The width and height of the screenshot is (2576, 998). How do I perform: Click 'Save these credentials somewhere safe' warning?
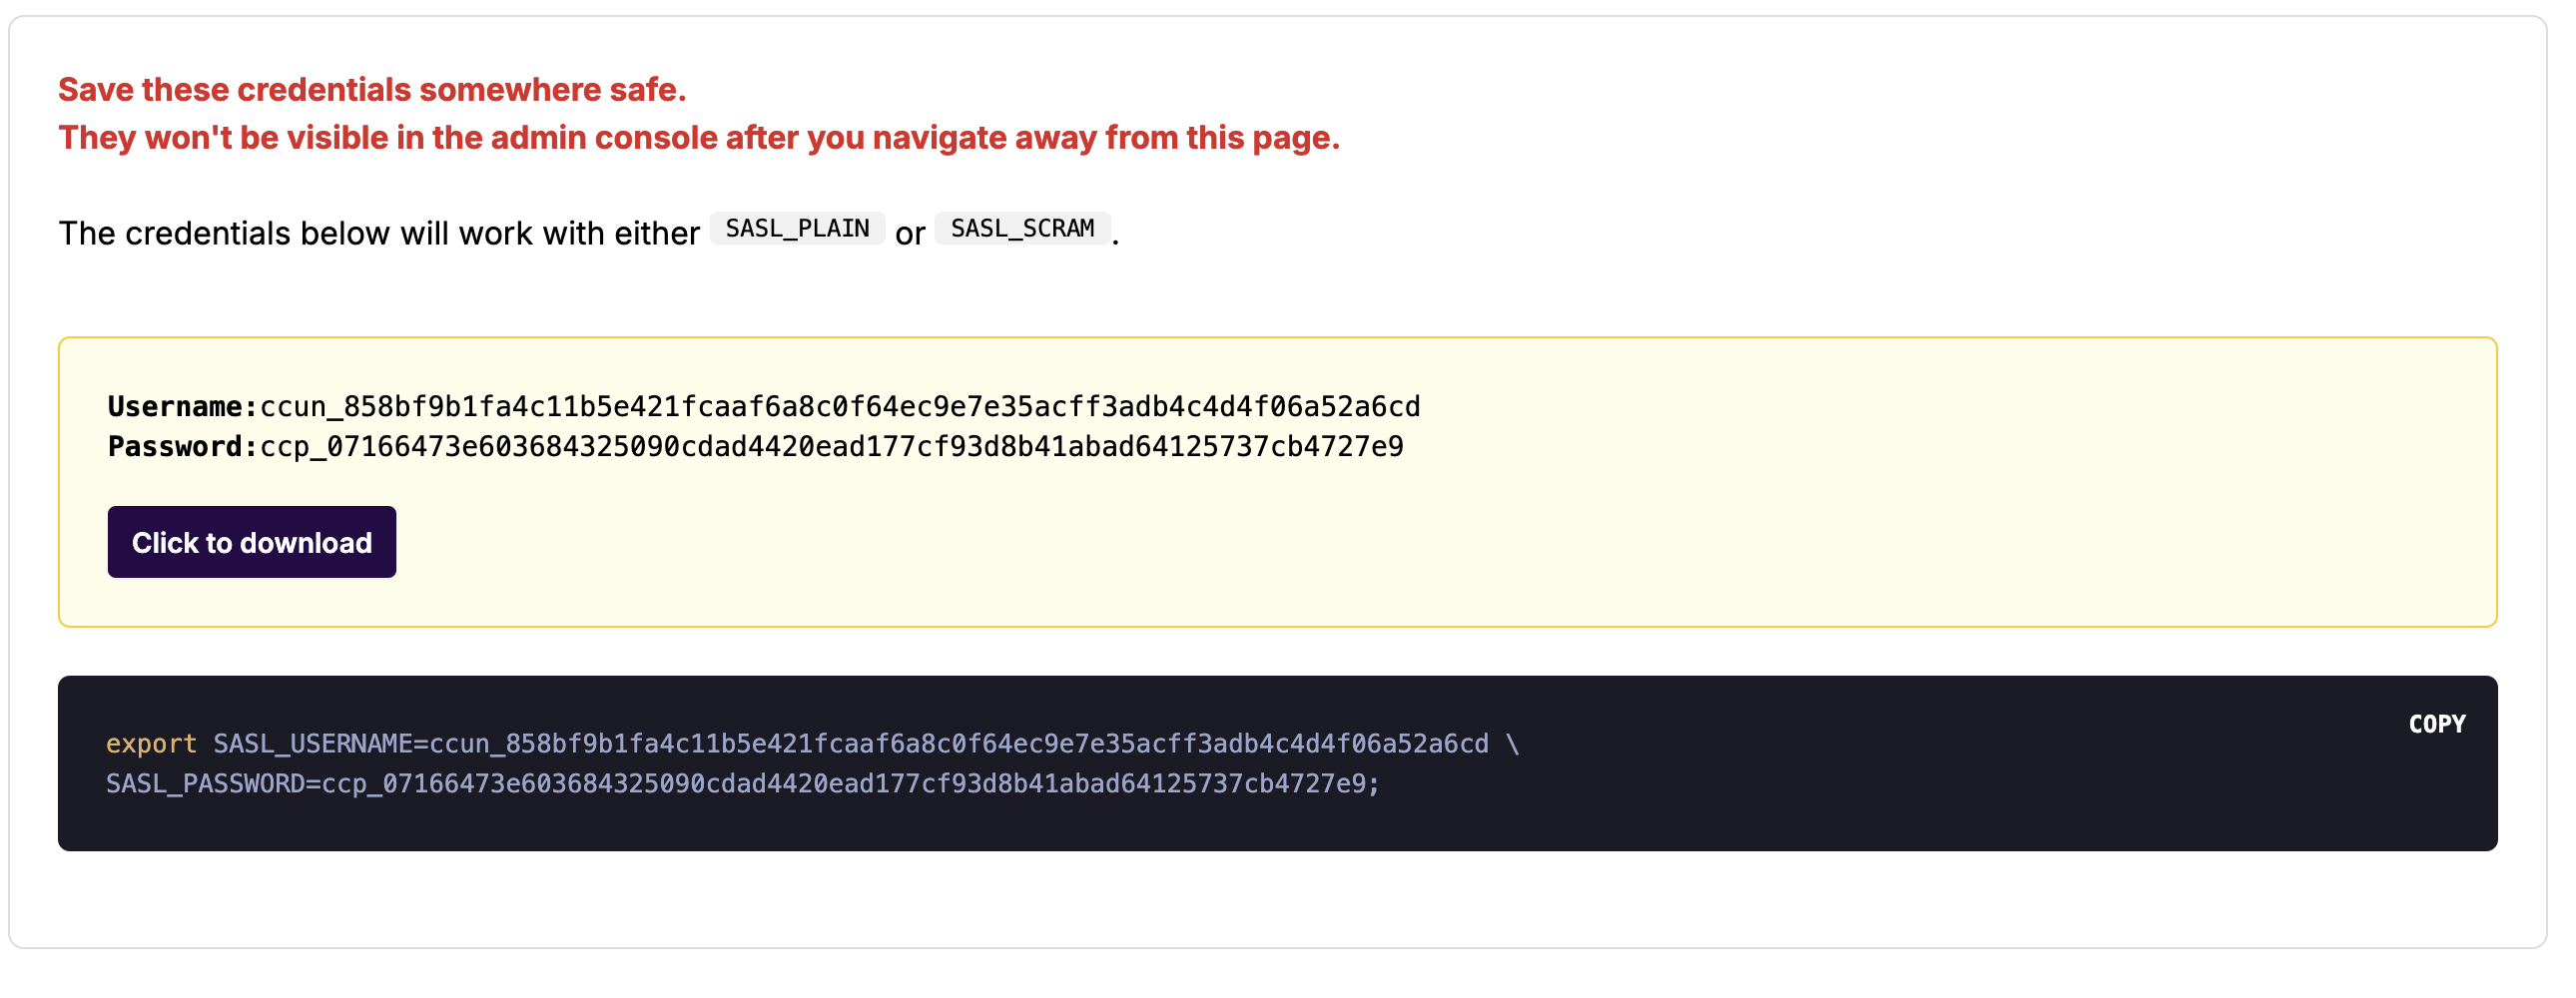pos(372,90)
